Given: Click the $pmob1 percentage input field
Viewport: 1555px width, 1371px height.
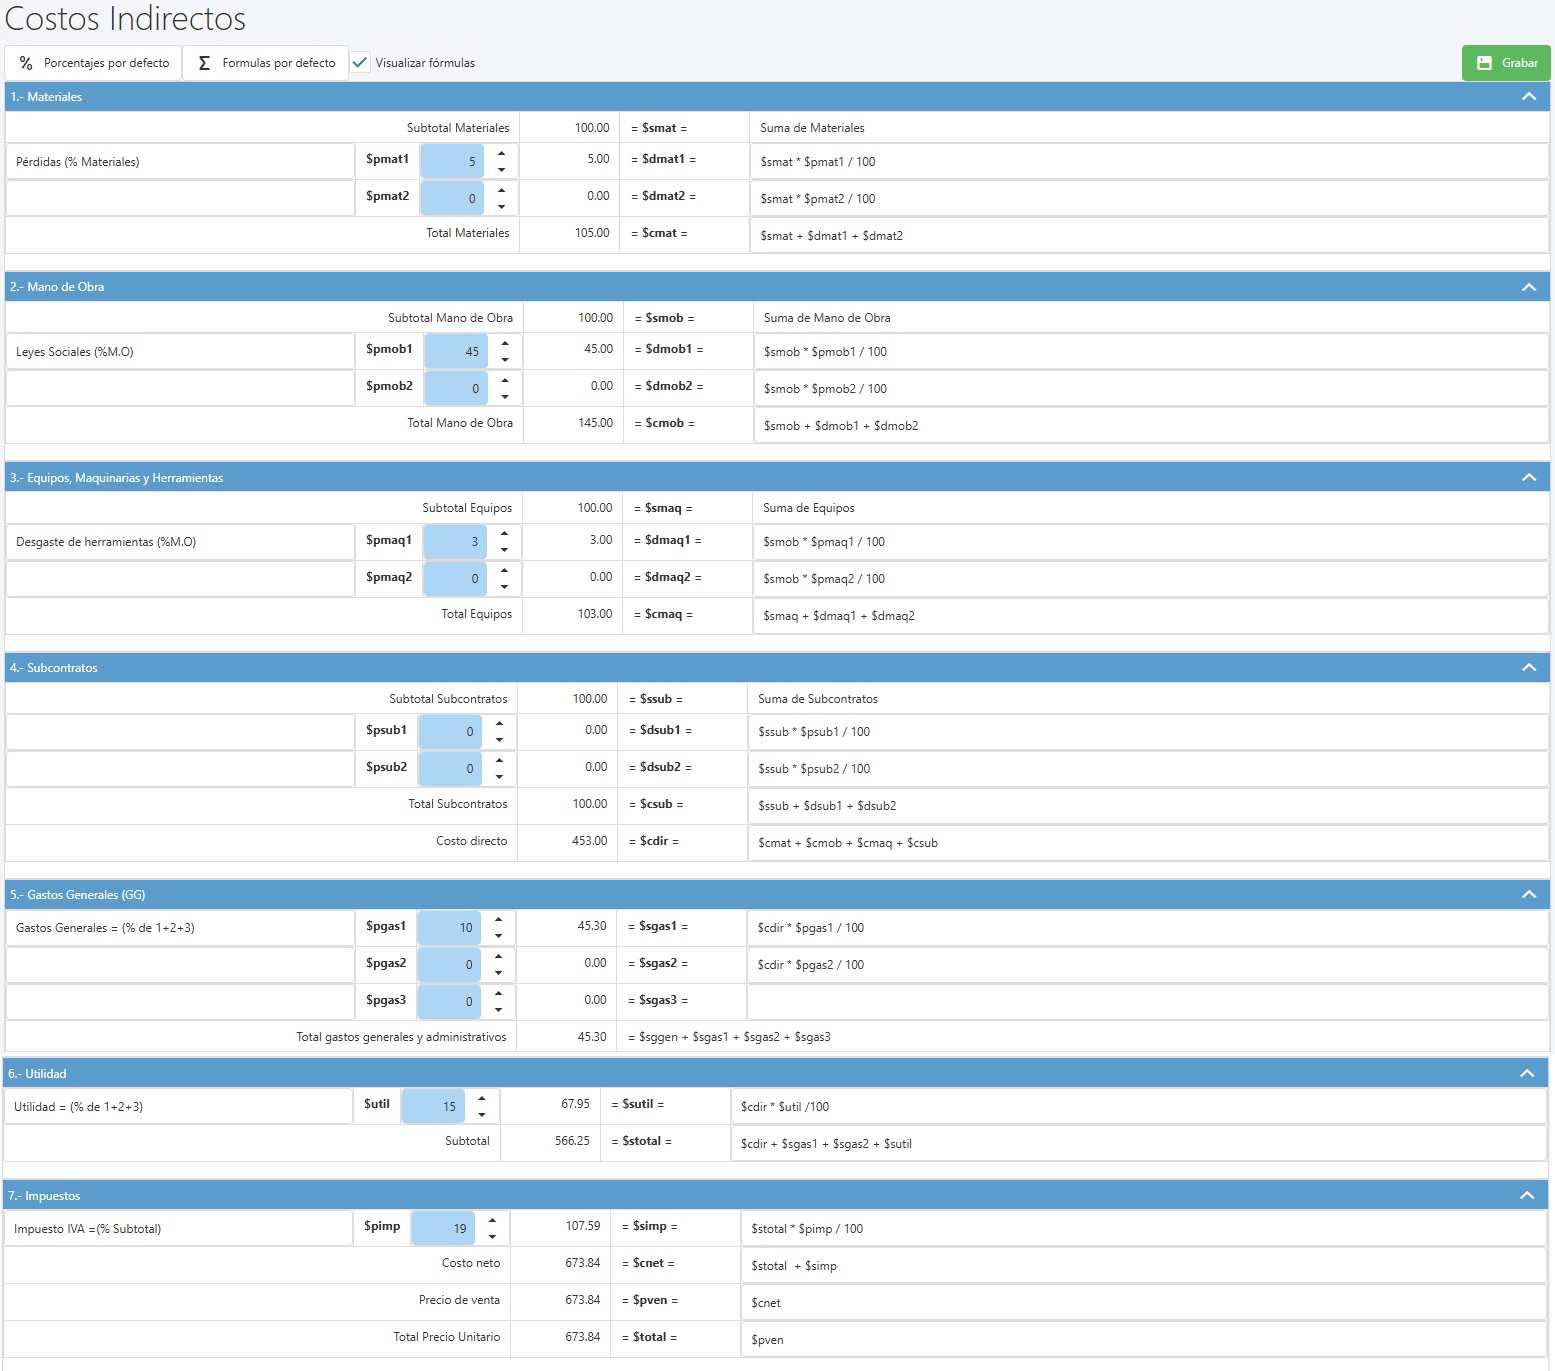Looking at the screenshot, I should pos(455,351).
